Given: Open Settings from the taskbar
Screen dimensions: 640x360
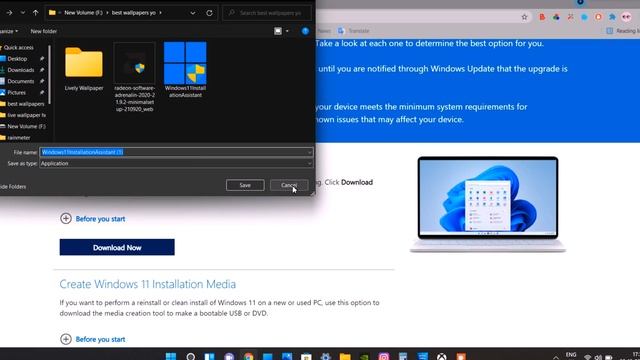Looking at the screenshot, I should point(325,356).
